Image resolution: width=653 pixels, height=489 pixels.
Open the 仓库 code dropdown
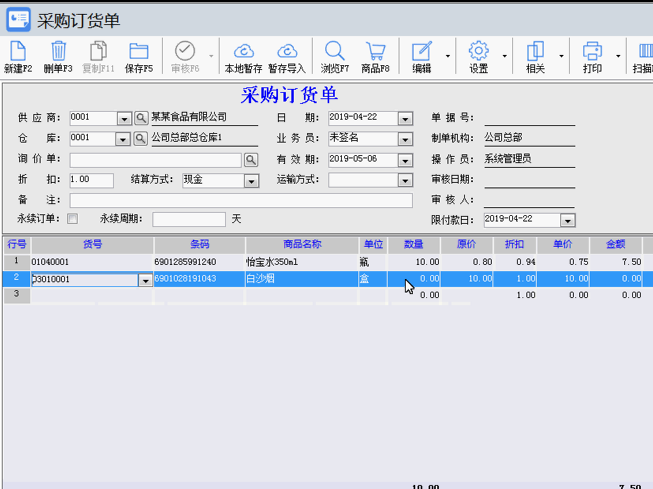point(123,139)
